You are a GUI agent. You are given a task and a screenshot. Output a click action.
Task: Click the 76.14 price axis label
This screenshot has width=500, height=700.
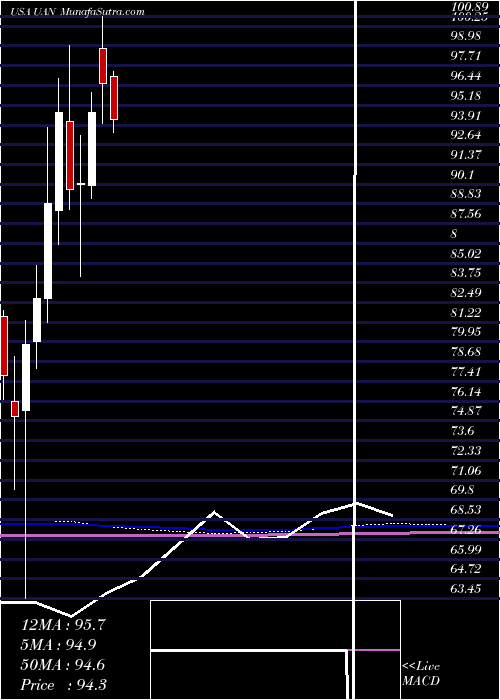tap(466, 391)
